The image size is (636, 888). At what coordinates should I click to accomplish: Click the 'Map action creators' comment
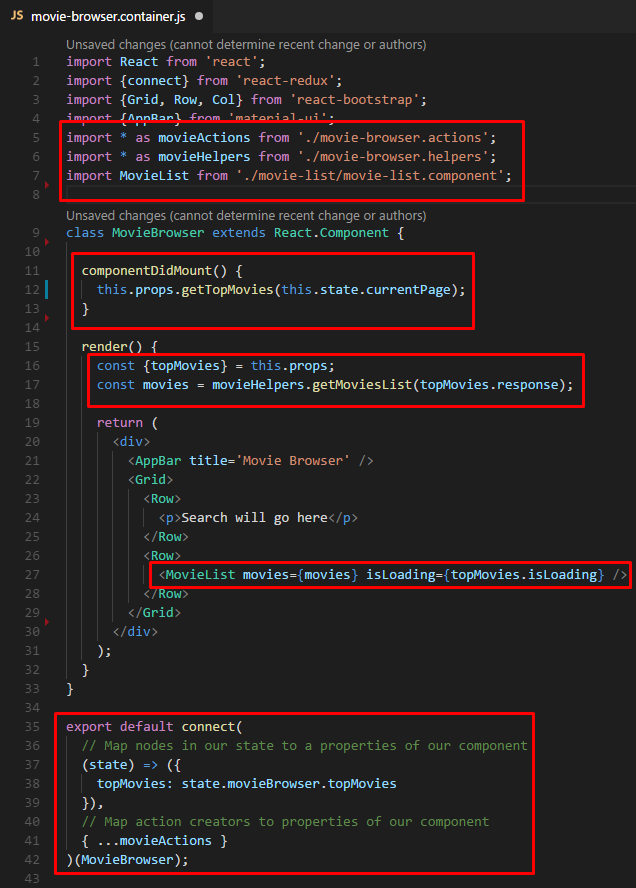tap(285, 821)
